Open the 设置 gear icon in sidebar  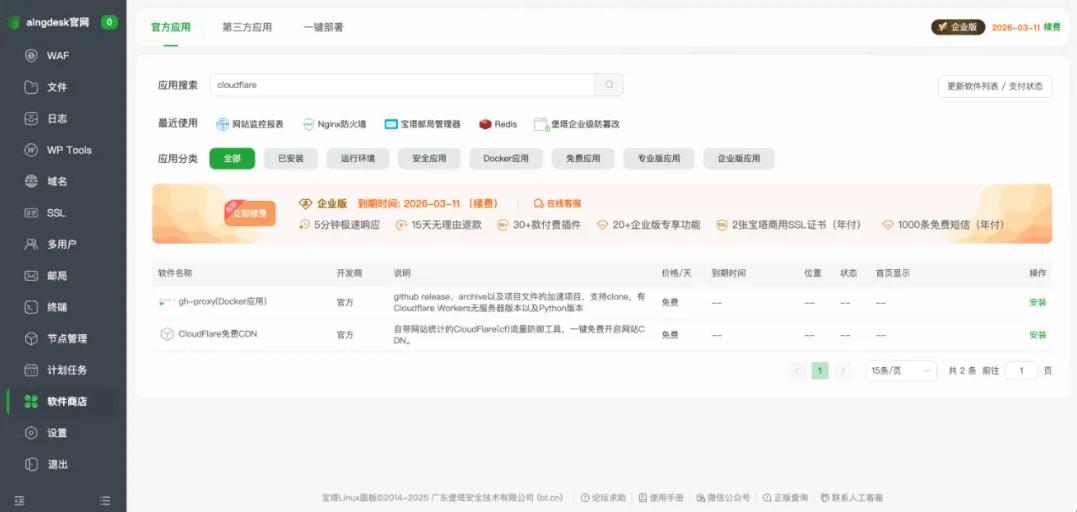(x=31, y=433)
